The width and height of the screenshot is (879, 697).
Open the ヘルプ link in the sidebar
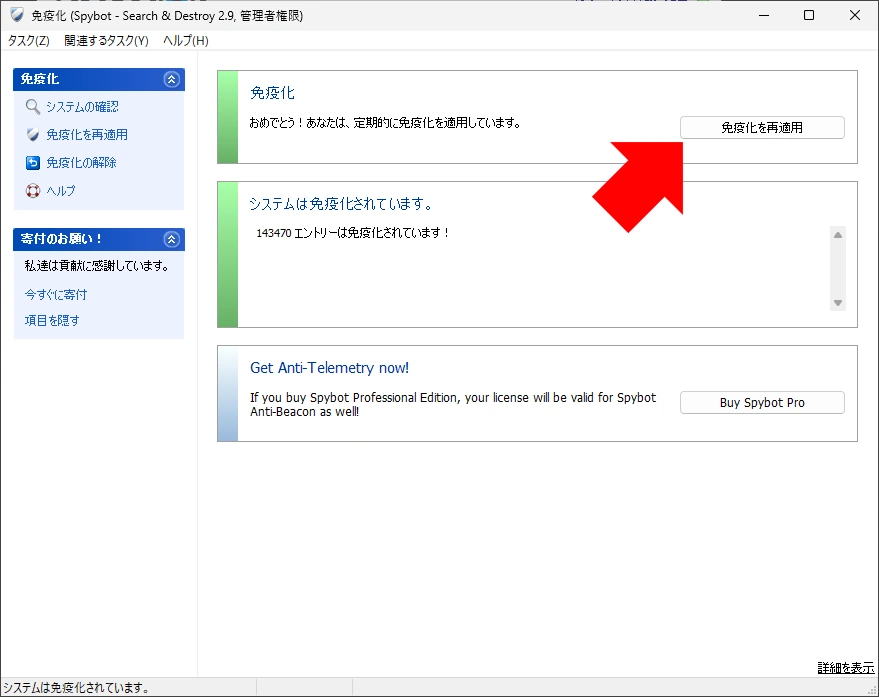(61, 191)
